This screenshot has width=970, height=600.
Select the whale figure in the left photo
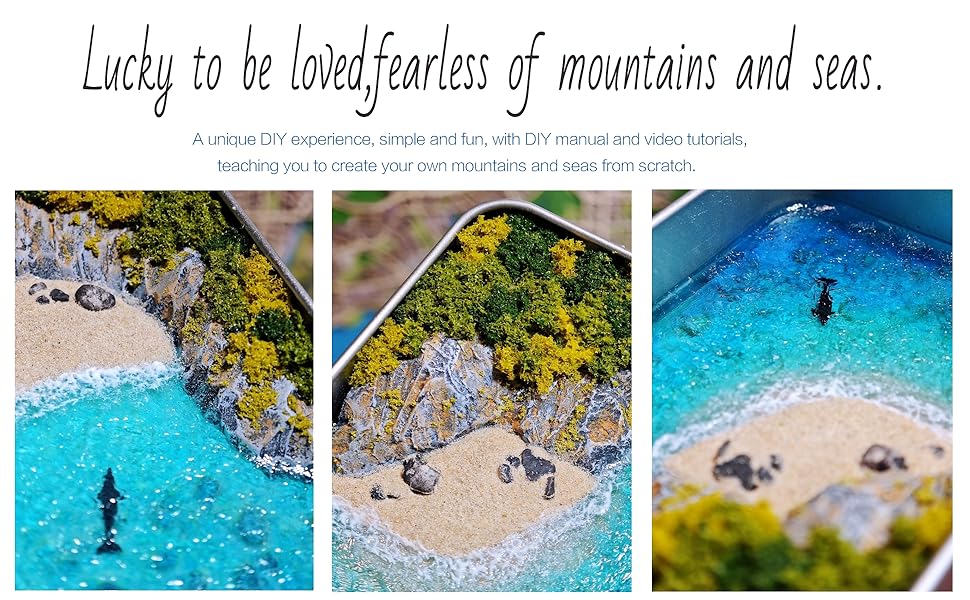tap(109, 510)
